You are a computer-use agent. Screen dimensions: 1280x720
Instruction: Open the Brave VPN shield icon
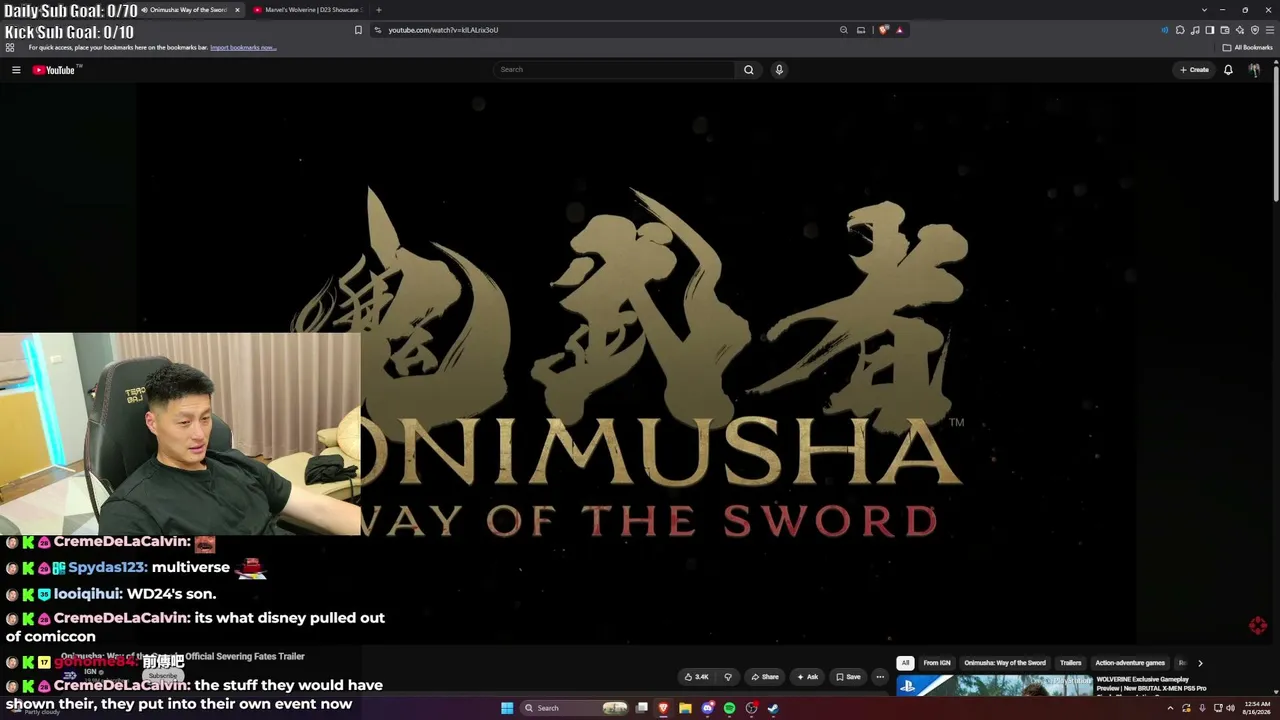click(1255, 30)
